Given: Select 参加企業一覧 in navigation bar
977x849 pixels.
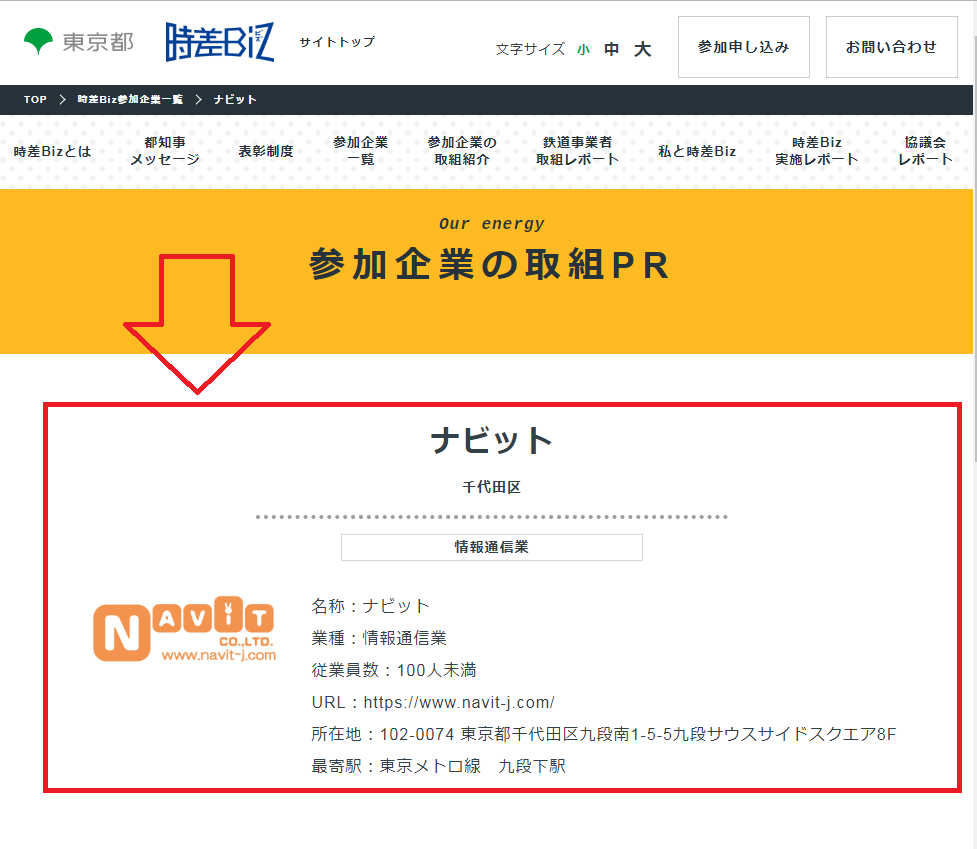Looking at the screenshot, I should (360, 151).
